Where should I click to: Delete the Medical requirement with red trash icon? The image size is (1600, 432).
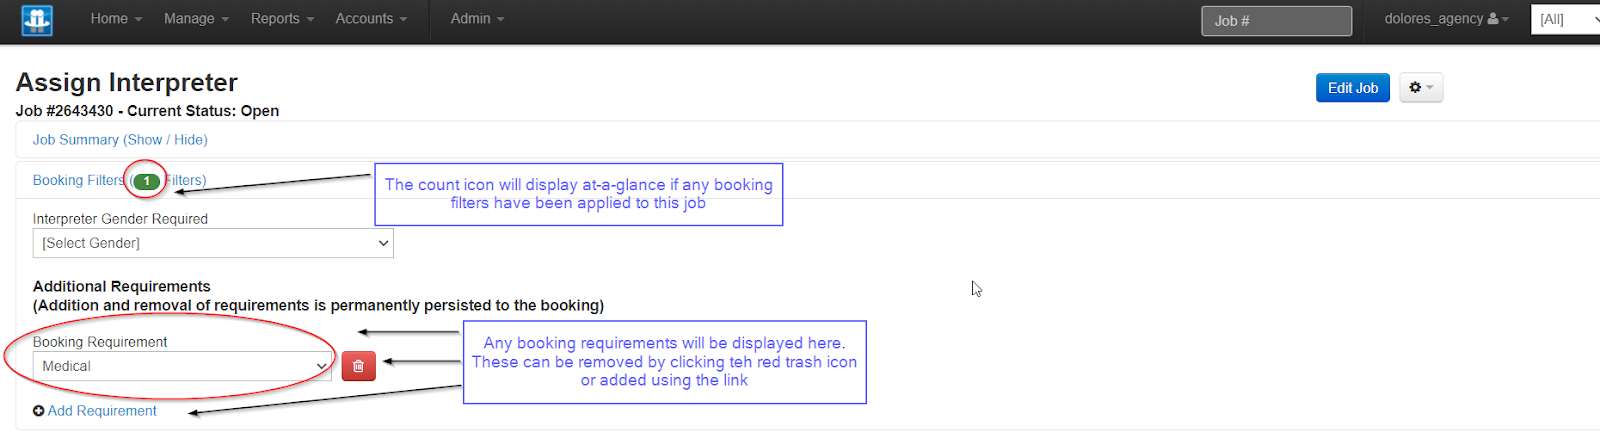[358, 366]
